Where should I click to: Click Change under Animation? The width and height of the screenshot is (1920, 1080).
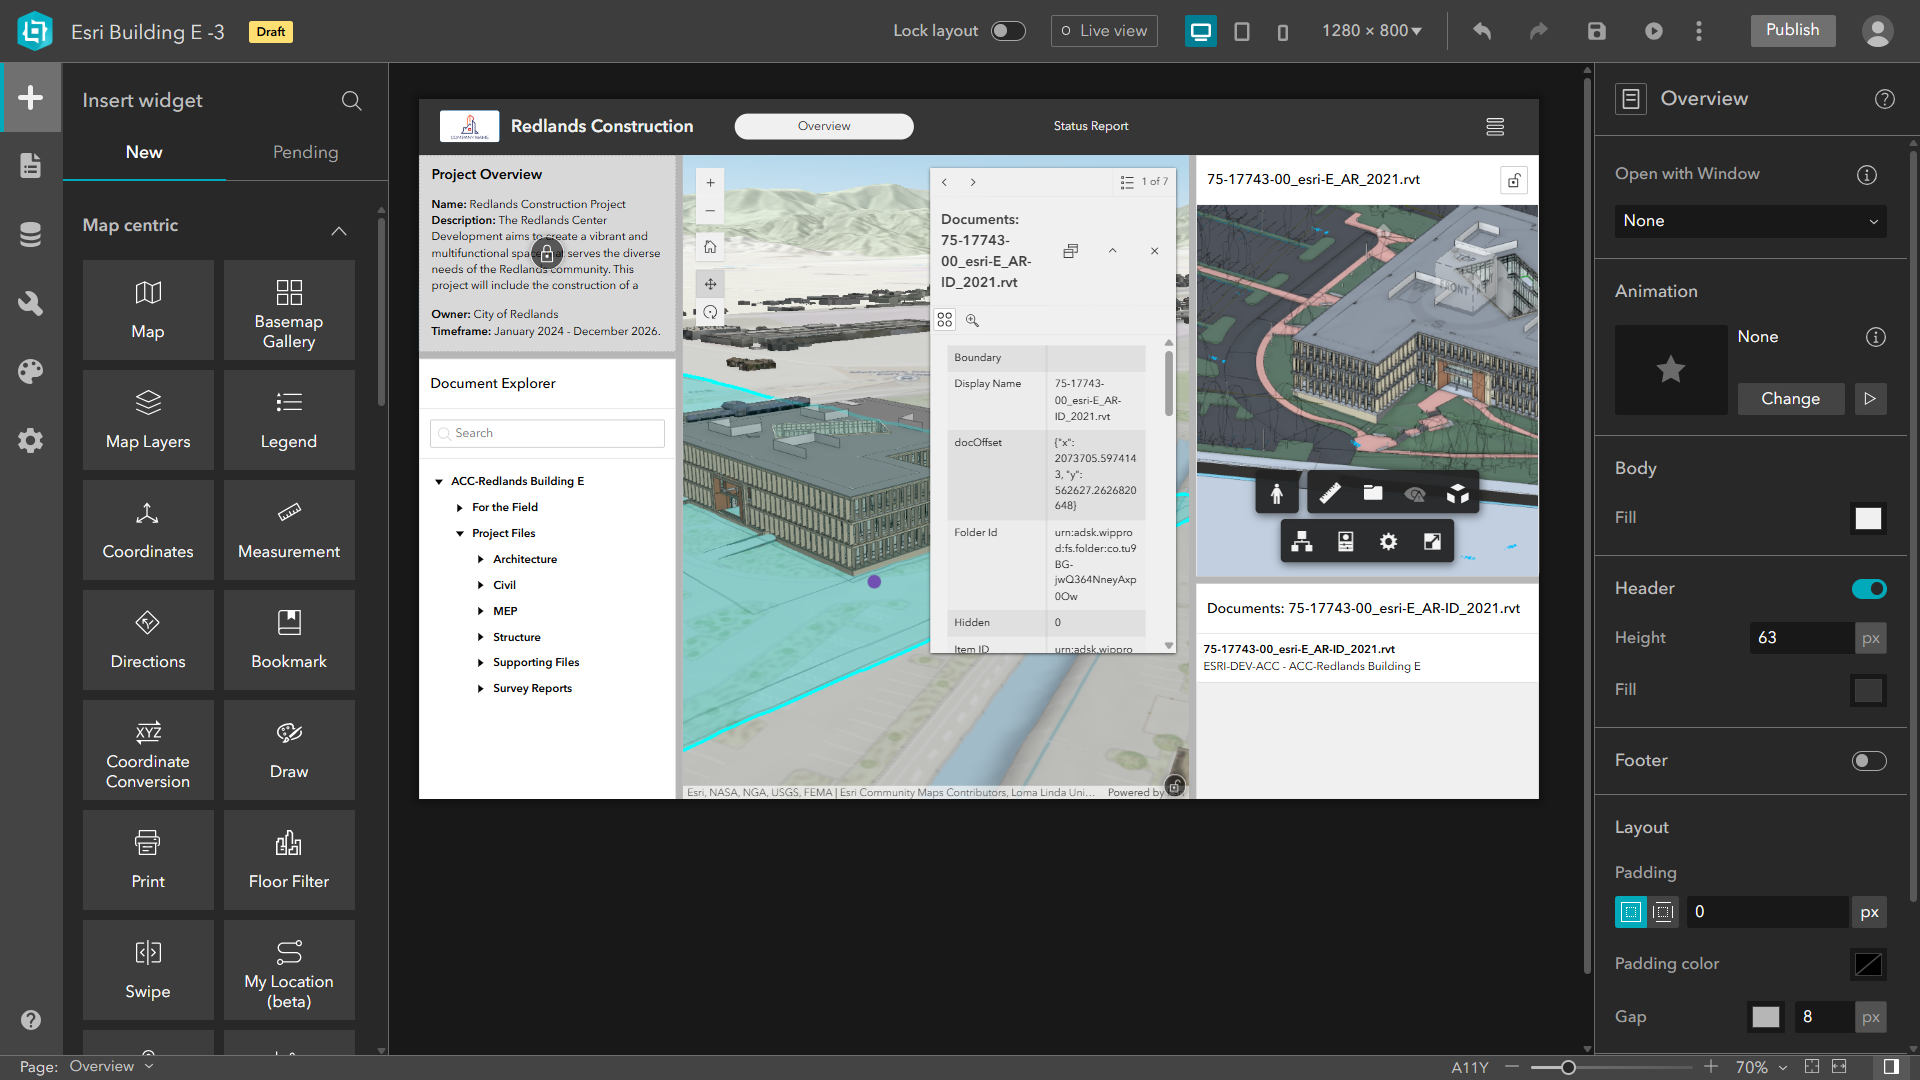pos(1790,398)
